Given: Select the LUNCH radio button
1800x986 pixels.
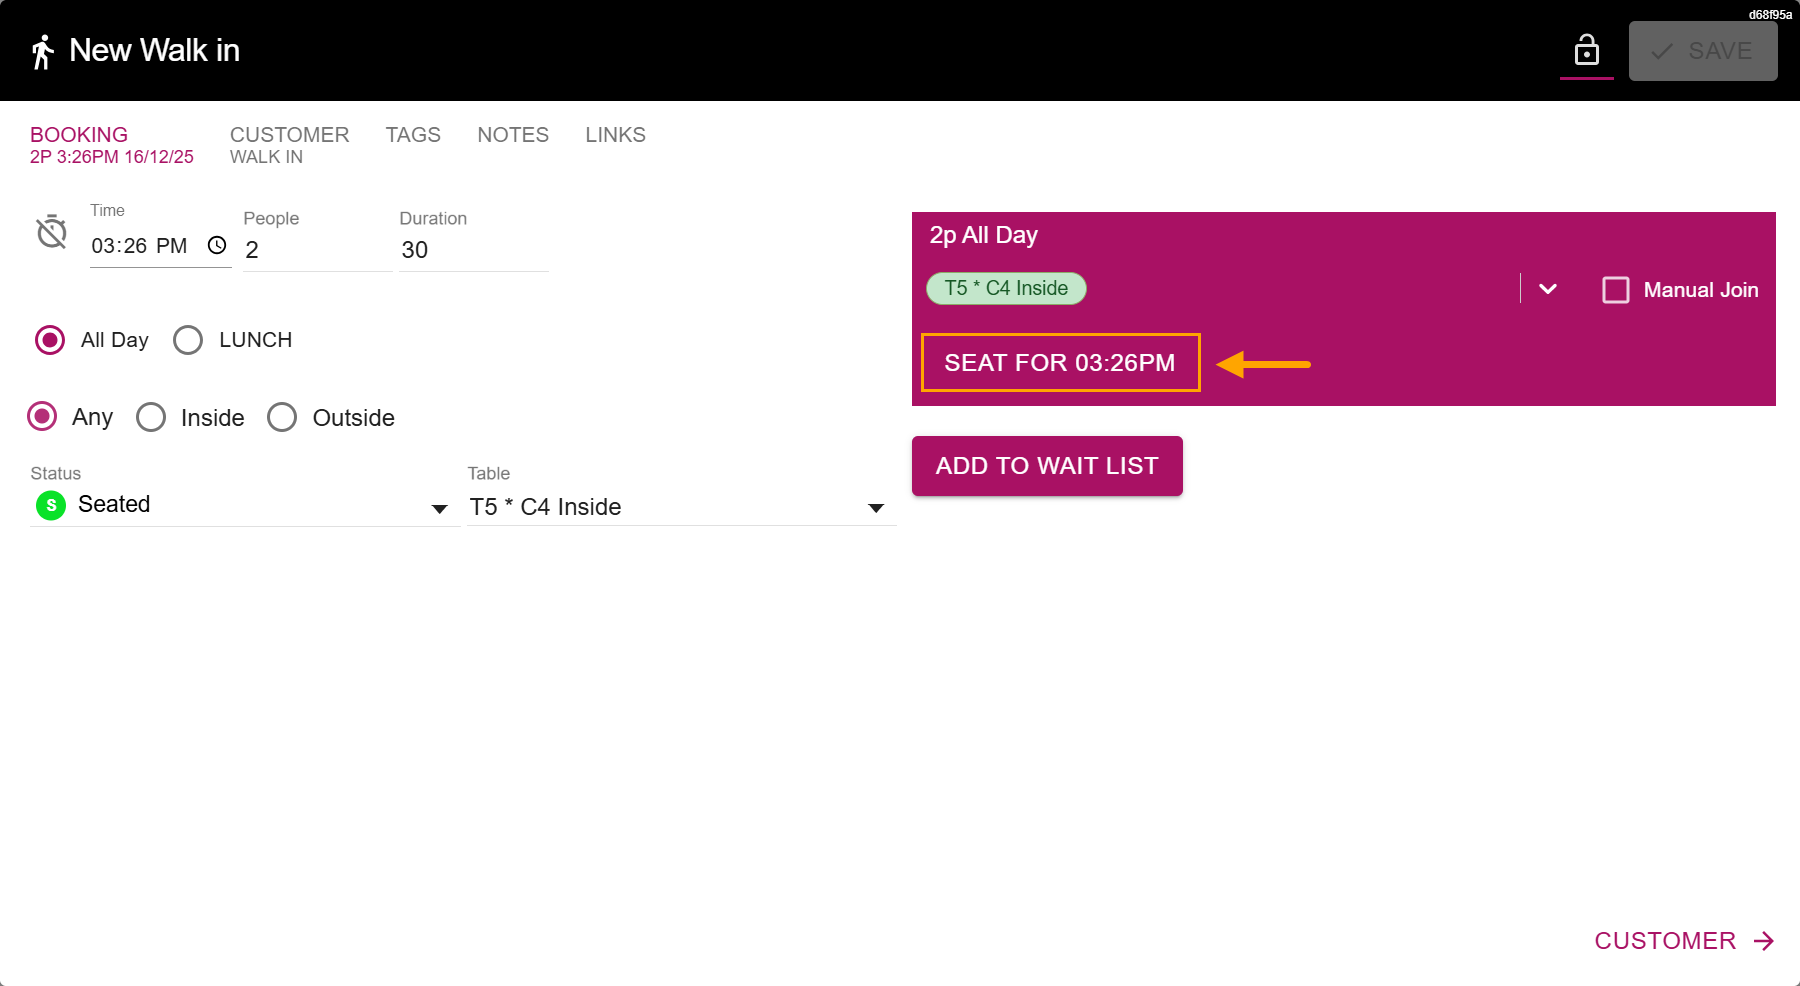Looking at the screenshot, I should 188,340.
